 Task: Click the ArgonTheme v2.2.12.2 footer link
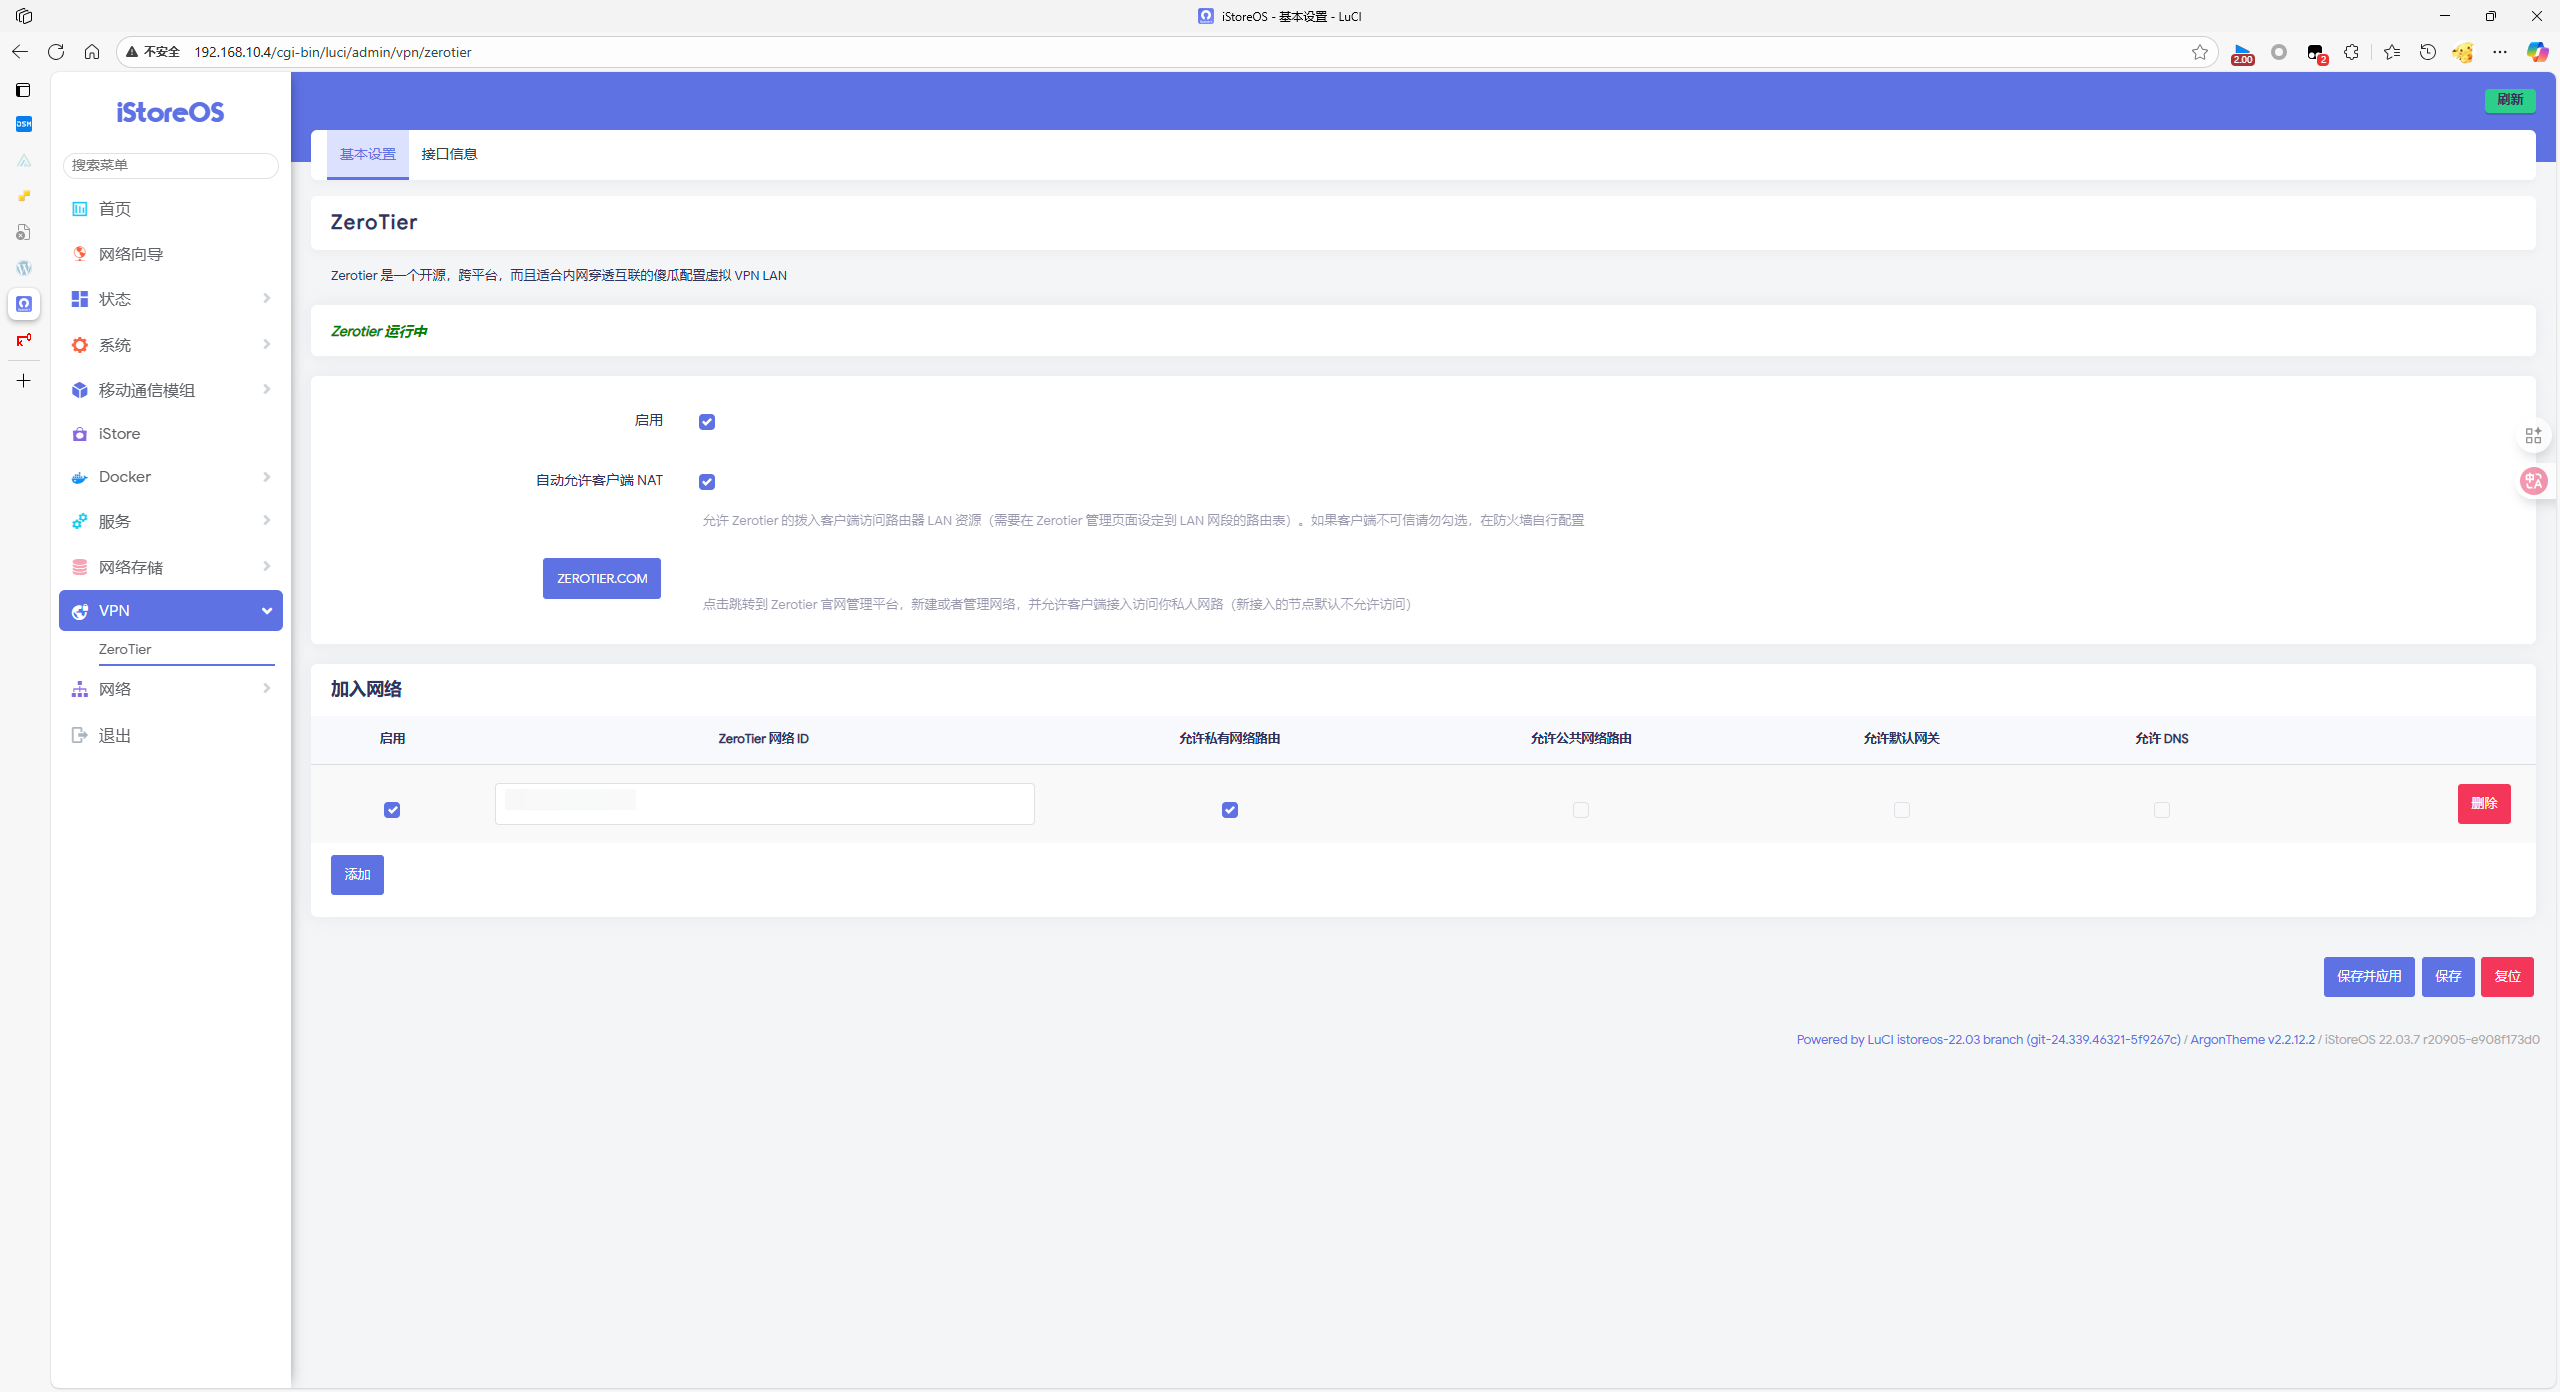(2252, 1040)
